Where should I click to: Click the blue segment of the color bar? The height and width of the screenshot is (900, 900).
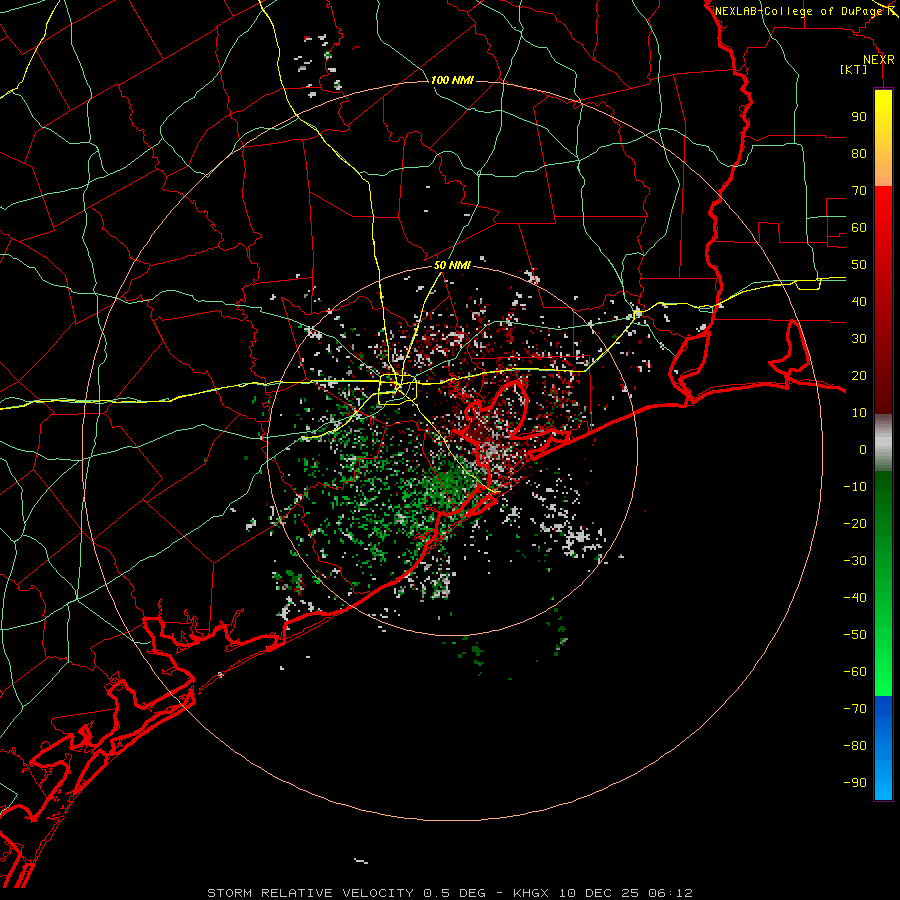click(883, 748)
